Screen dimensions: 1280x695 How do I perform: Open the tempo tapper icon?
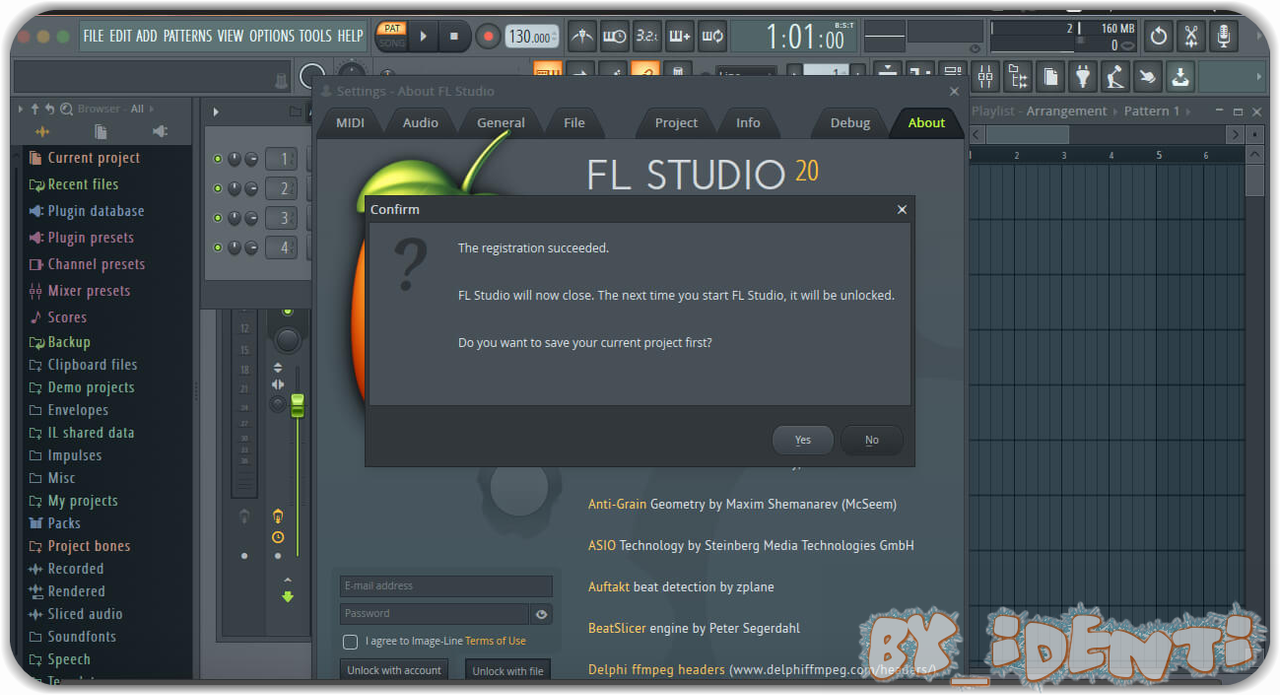pyautogui.click(x=1114, y=76)
